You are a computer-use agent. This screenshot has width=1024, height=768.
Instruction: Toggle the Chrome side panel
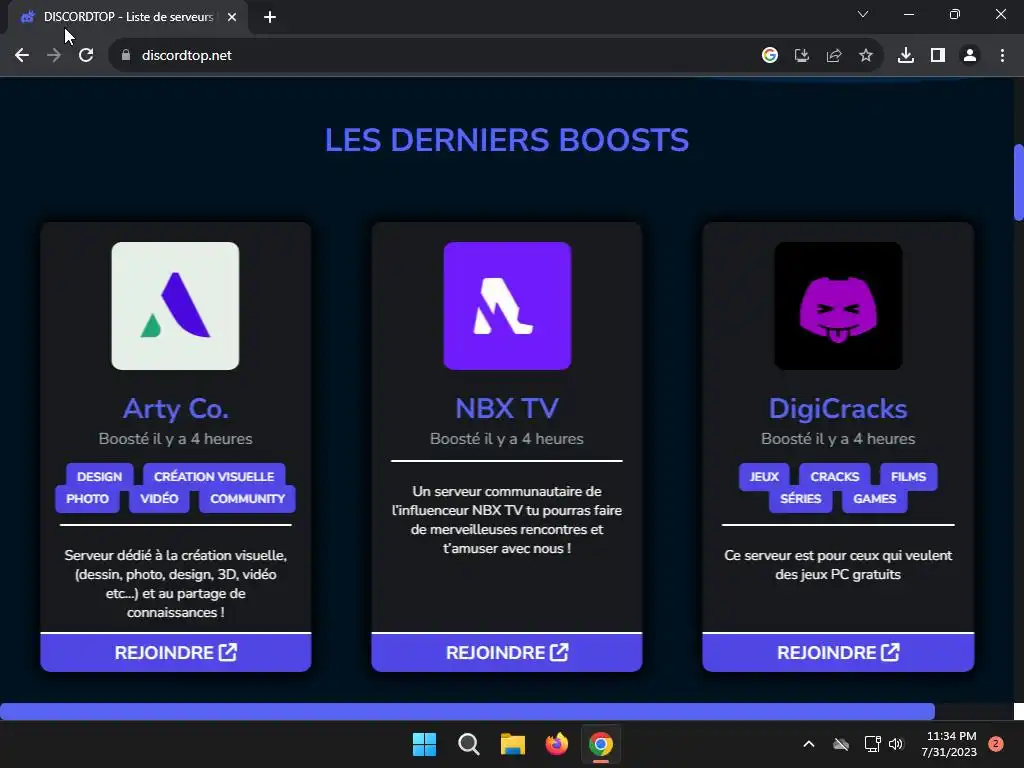tap(937, 56)
